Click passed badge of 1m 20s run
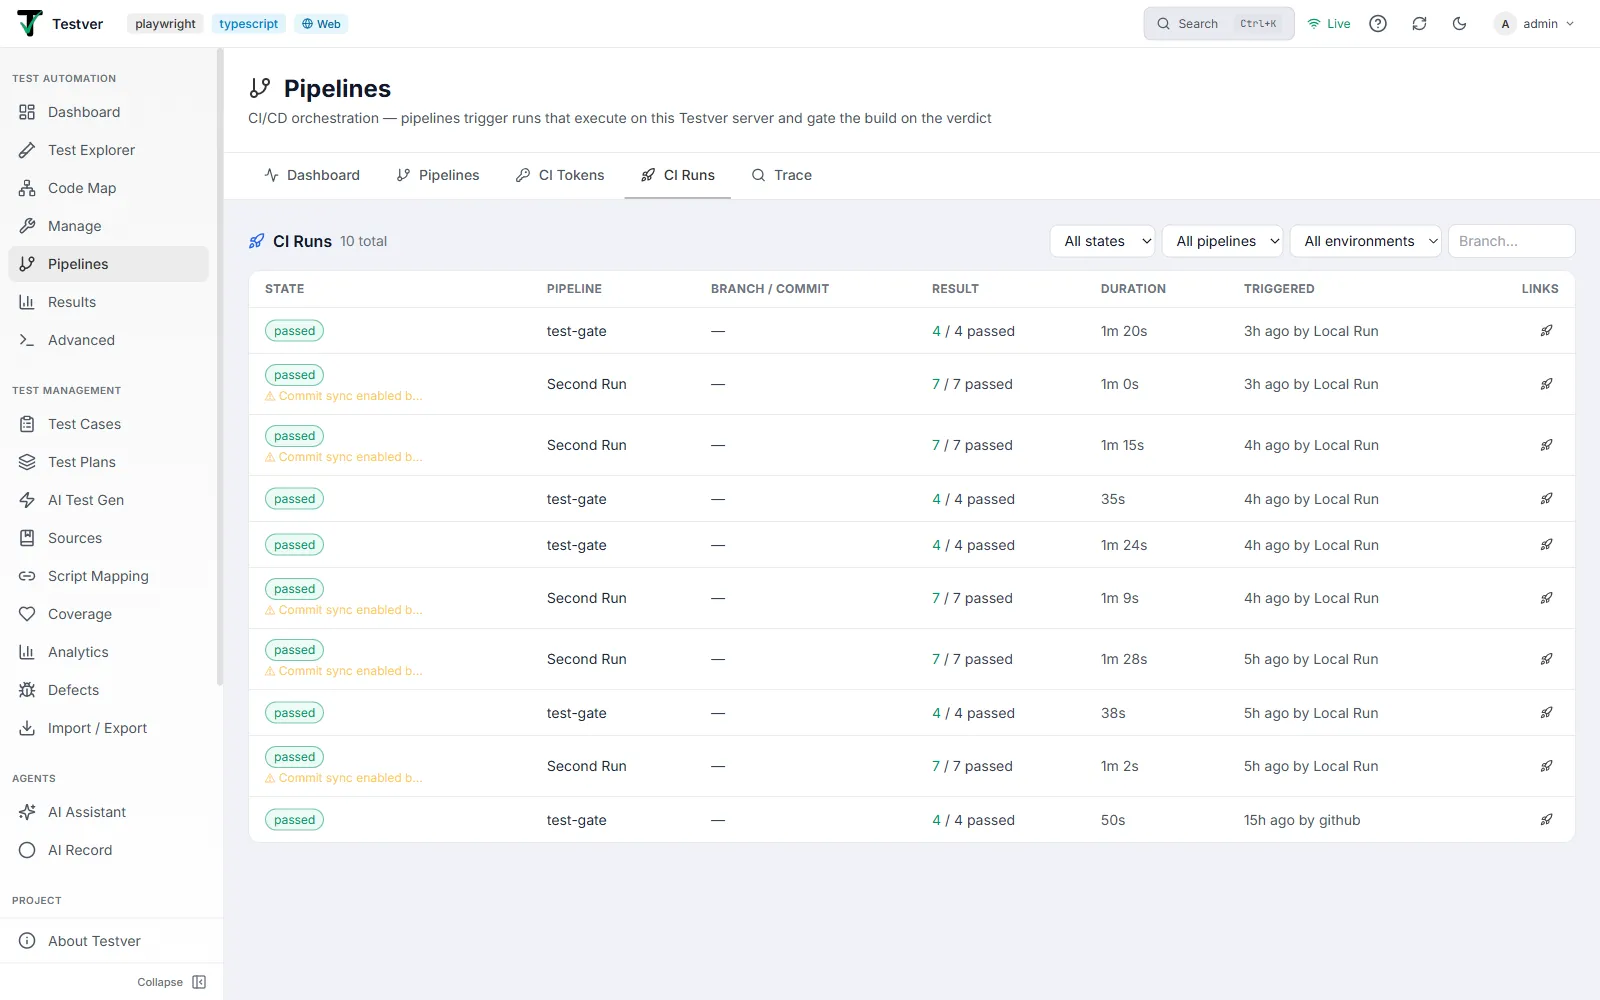The height and width of the screenshot is (1000, 1600). 294,331
